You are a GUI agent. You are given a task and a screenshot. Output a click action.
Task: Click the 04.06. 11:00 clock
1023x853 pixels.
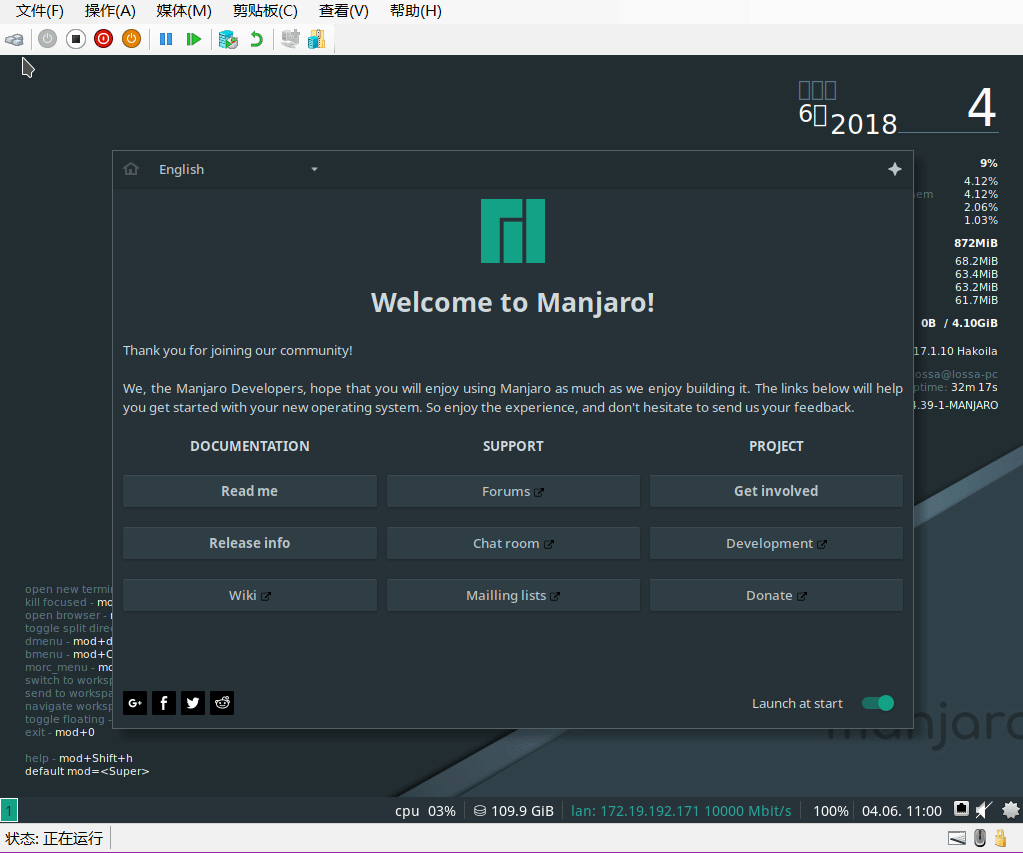click(902, 811)
